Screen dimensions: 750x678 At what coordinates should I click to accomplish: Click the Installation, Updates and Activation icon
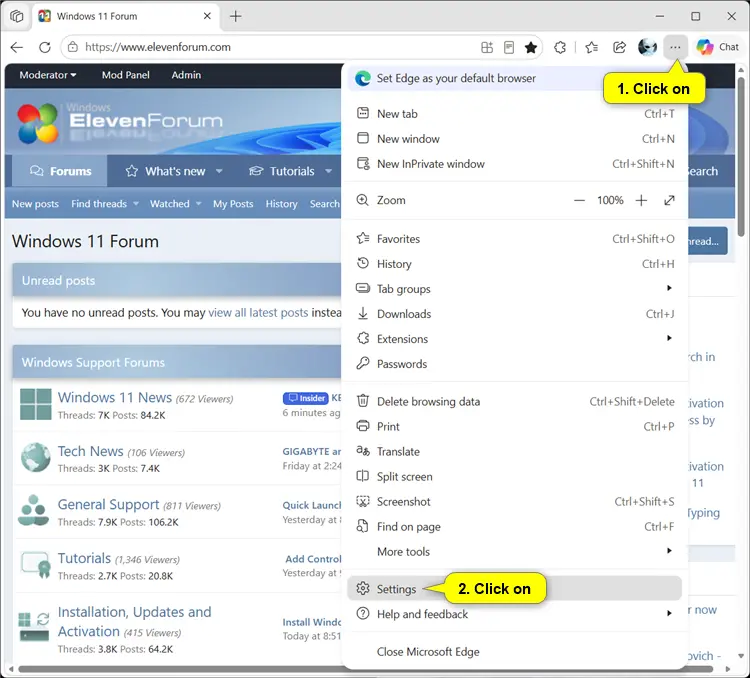[33, 626]
